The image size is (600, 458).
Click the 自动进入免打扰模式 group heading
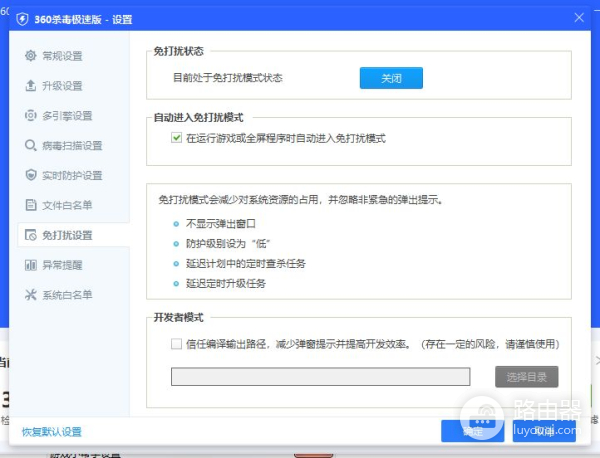coord(199,117)
